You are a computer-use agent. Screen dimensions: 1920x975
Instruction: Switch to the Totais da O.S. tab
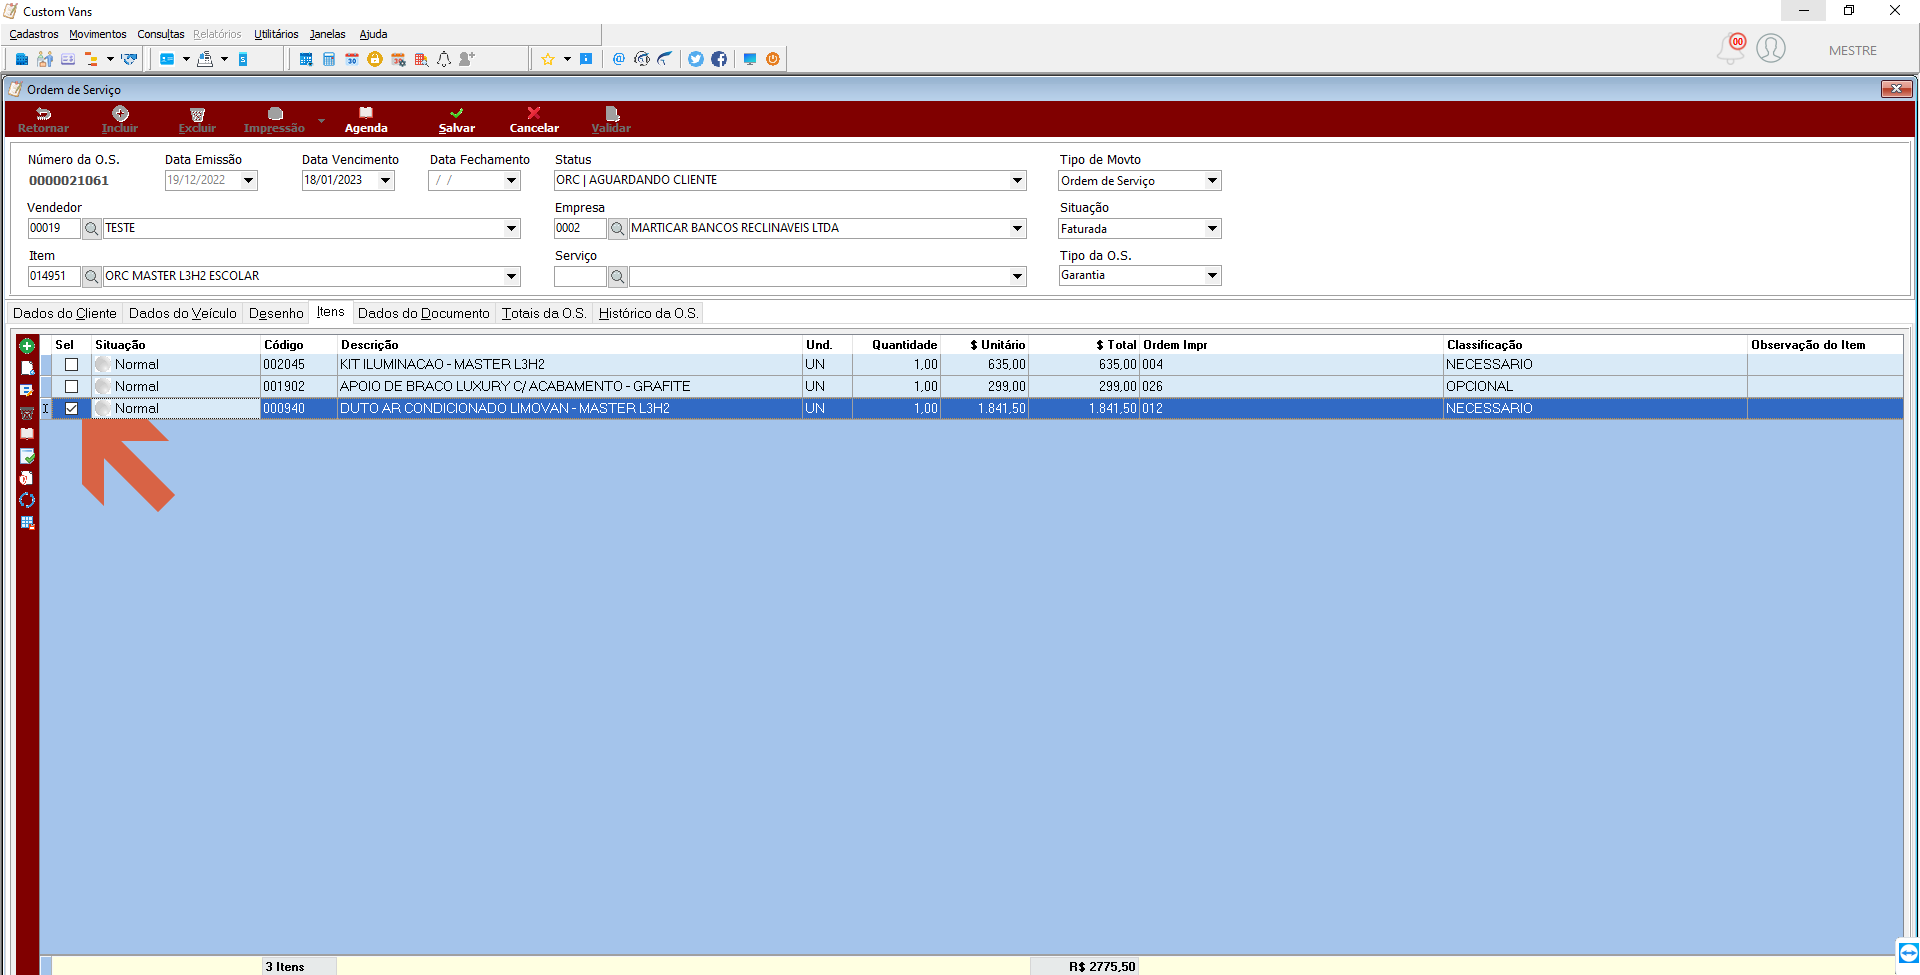[544, 313]
